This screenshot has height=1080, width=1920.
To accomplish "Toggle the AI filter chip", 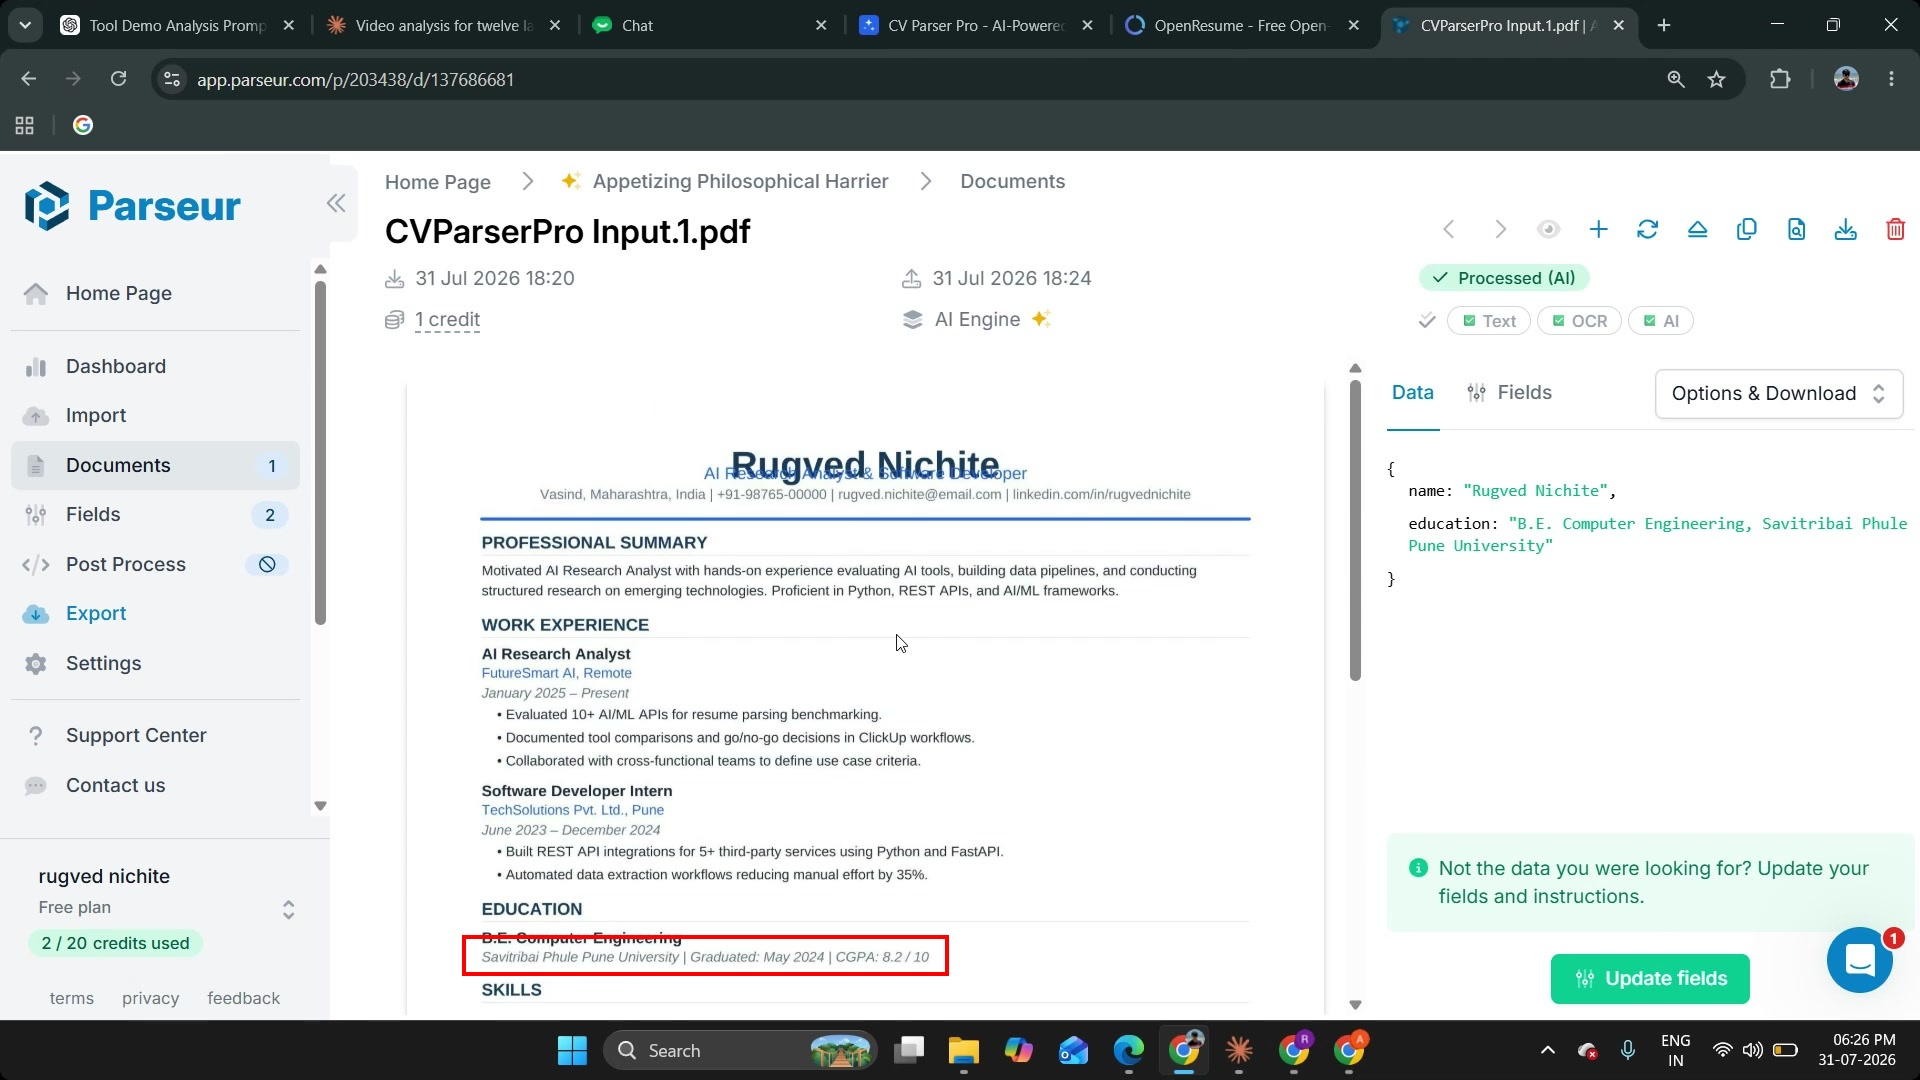I will [x=1661, y=321].
